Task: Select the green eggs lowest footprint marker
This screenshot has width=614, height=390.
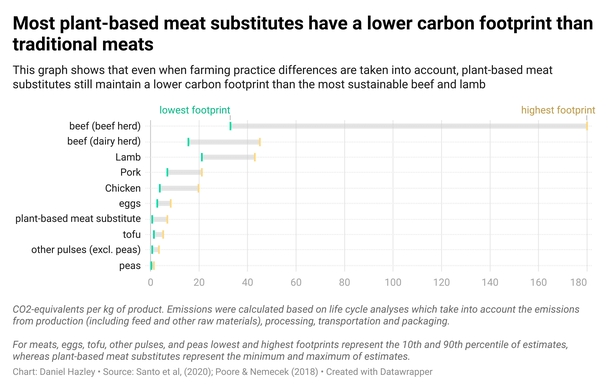Action: point(157,204)
